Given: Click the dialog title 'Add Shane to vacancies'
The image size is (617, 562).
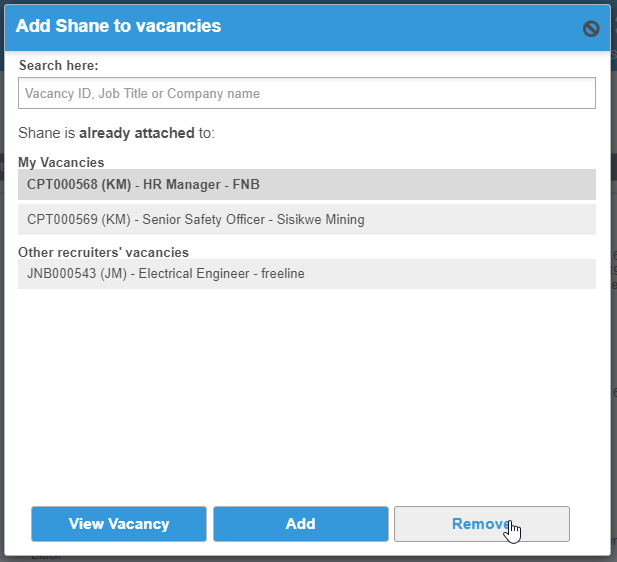Looking at the screenshot, I should tap(118, 26).
